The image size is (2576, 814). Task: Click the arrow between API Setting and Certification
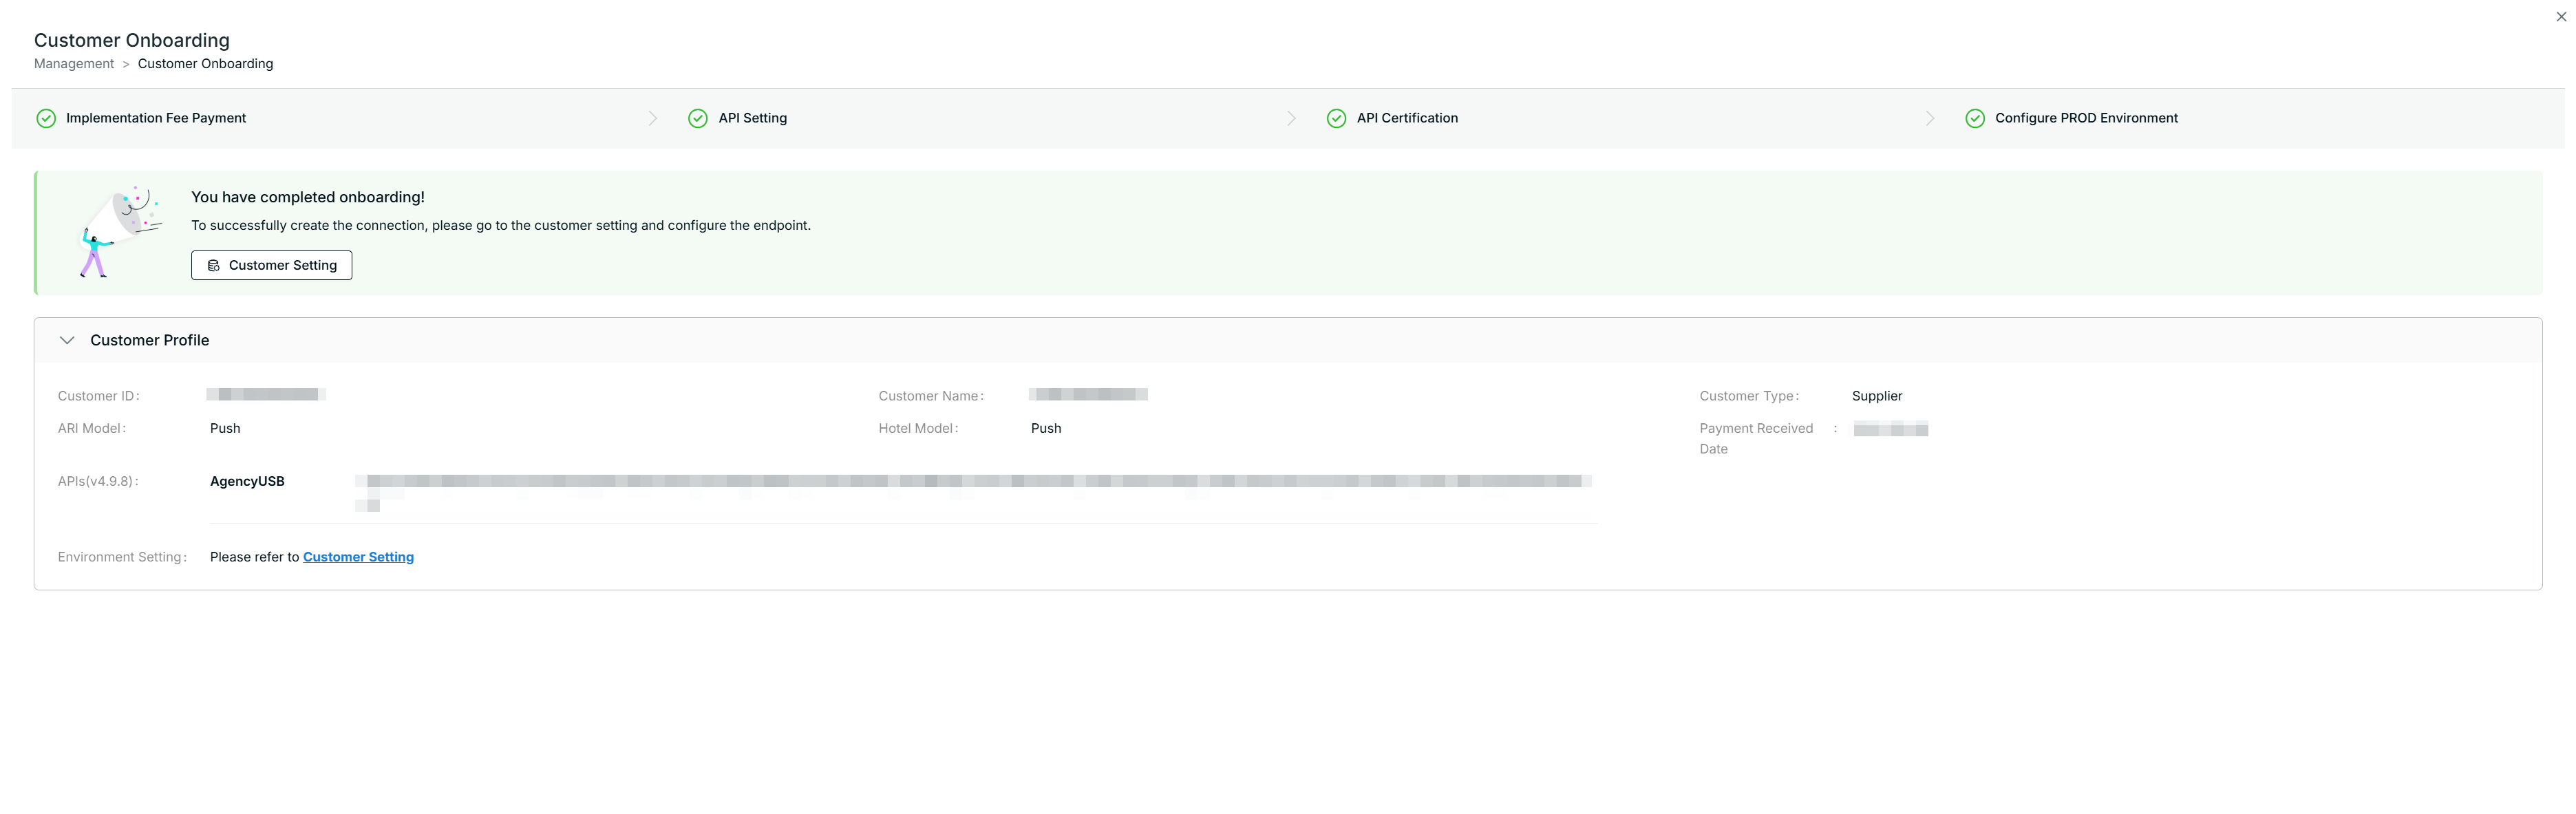tap(1291, 118)
